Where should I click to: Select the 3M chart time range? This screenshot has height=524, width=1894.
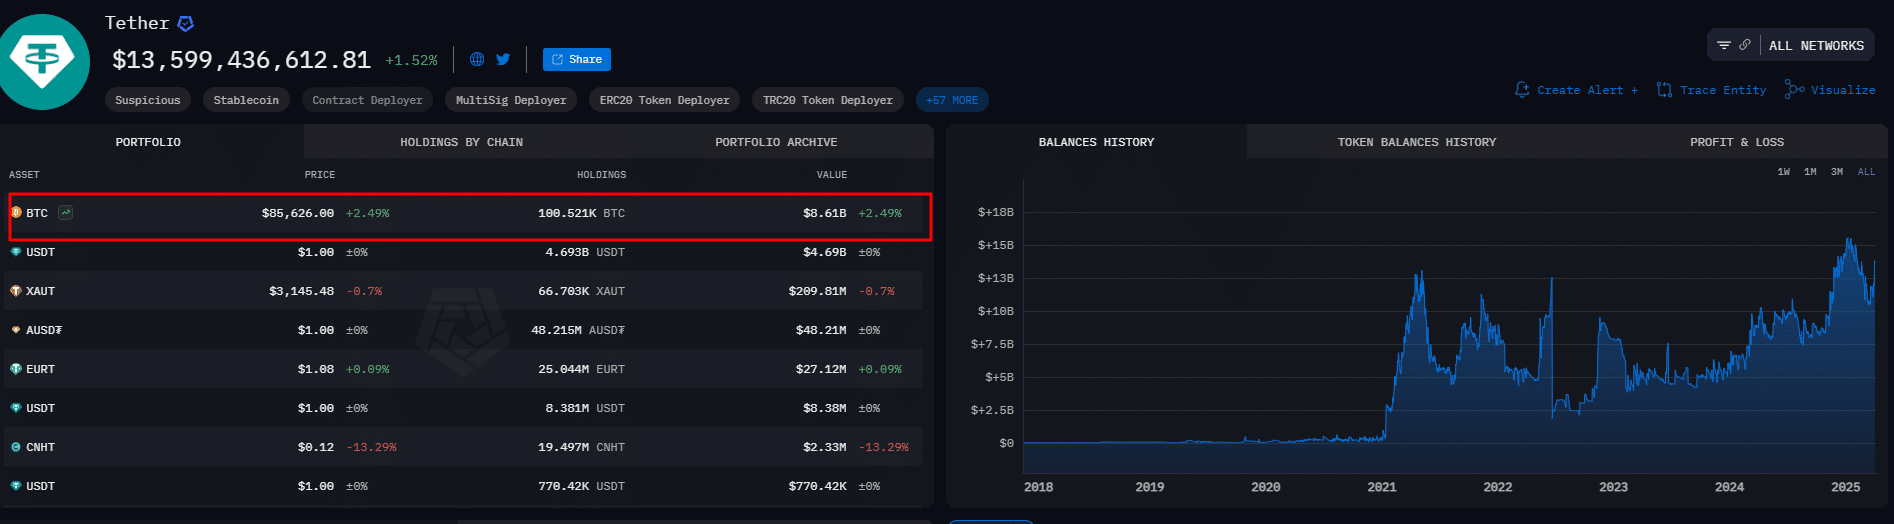1837,172
